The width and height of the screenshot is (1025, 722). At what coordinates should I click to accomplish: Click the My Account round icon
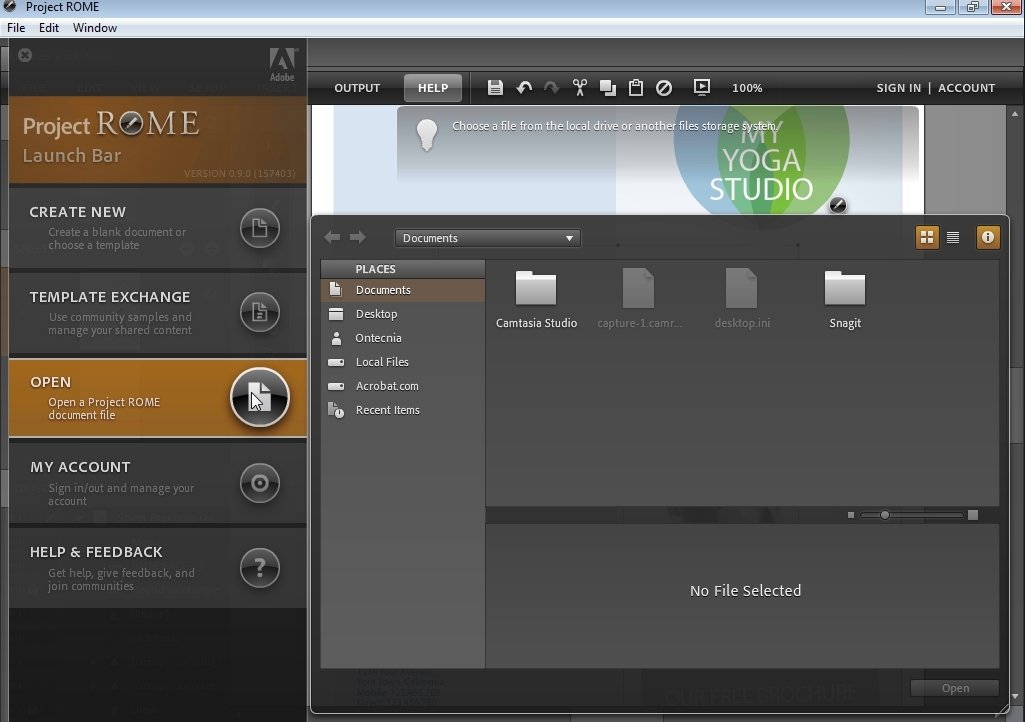pyautogui.click(x=260, y=483)
